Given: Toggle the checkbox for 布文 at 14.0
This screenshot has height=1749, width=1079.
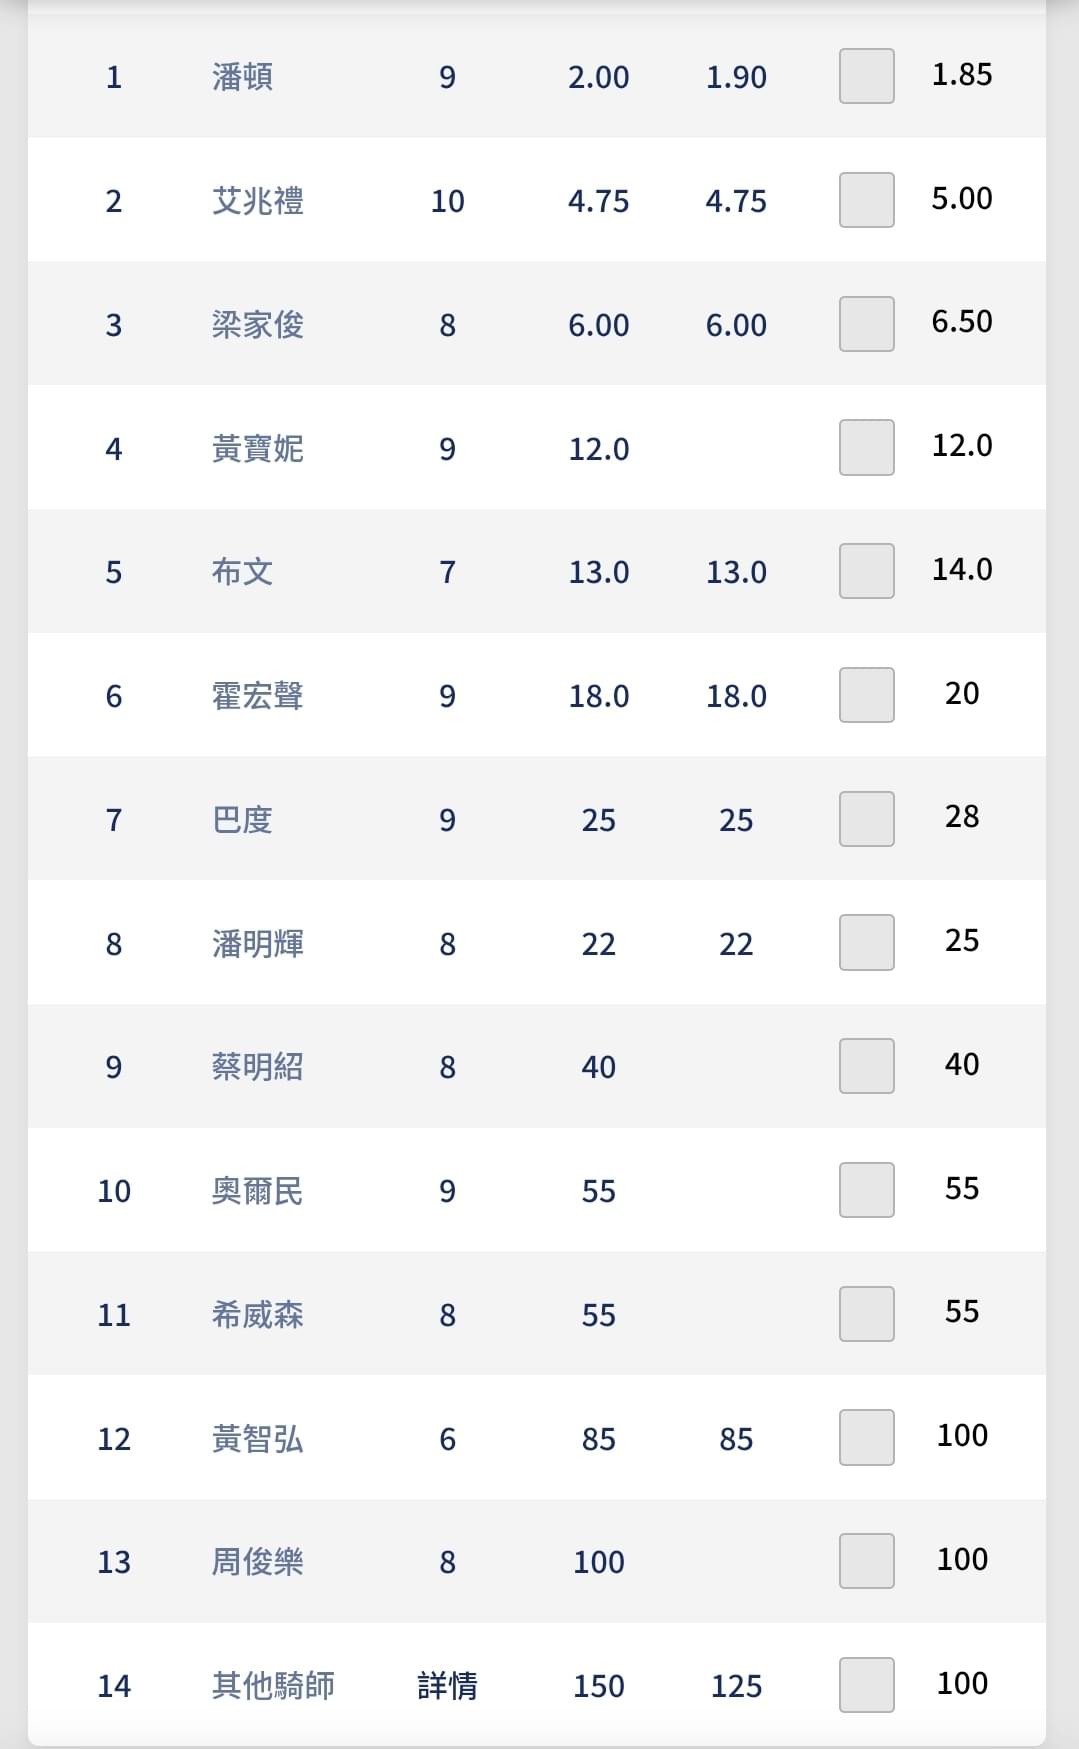Looking at the screenshot, I should (x=866, y=571).
